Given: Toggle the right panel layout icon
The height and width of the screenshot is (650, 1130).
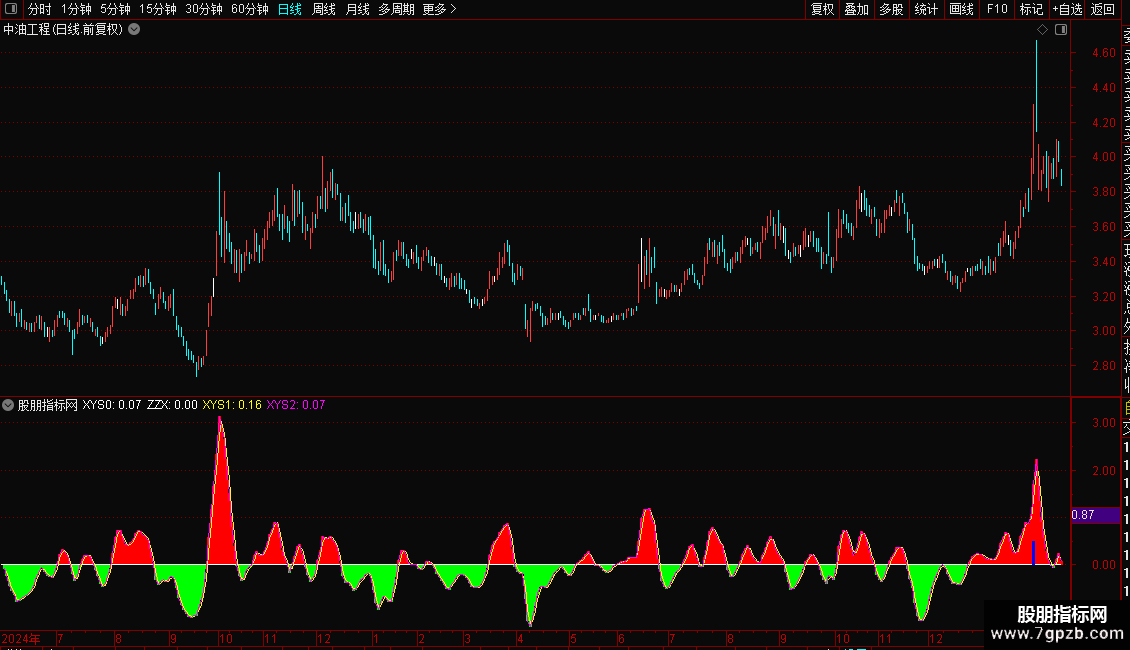Looking at the screenshot, I should tap(1061, 30).
